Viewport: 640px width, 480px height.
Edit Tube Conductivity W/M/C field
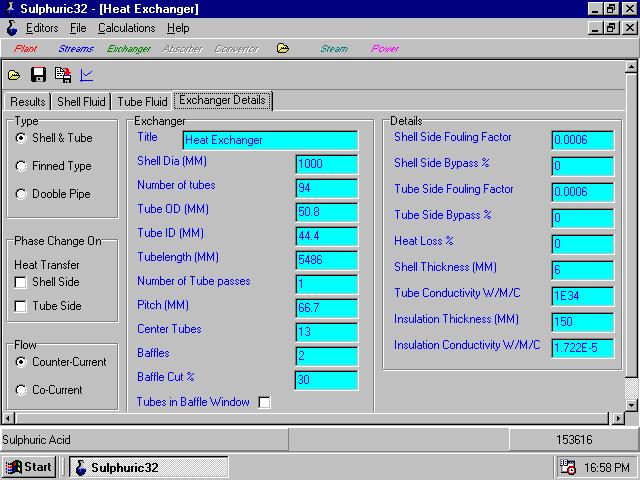point(582,296)
